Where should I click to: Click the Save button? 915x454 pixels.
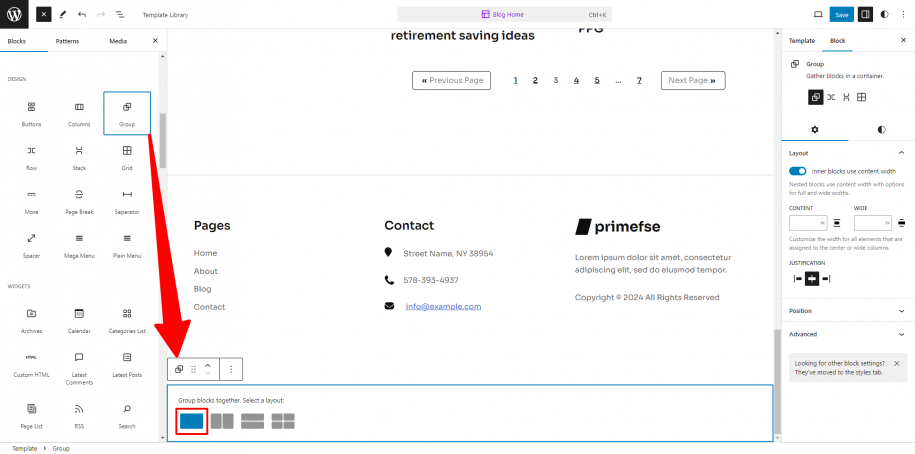pos(841,15)
